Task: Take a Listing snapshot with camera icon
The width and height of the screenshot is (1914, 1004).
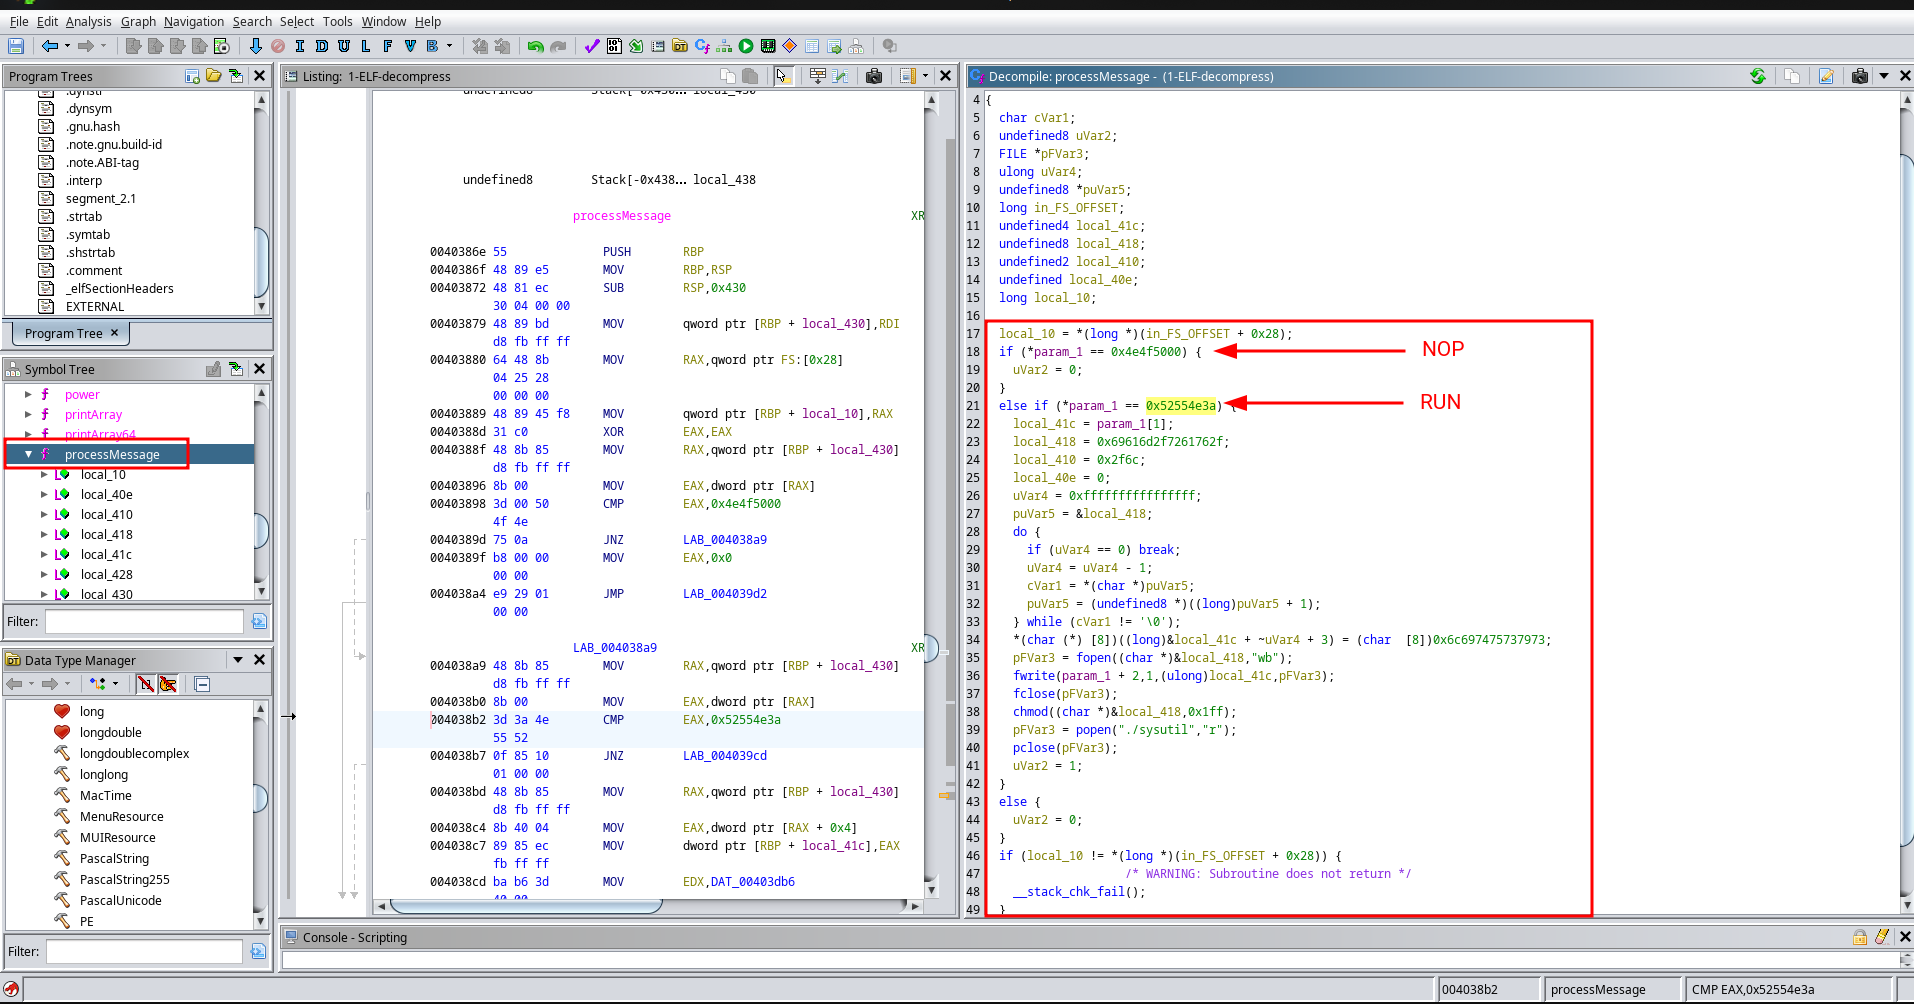Action: click(874, 76)
